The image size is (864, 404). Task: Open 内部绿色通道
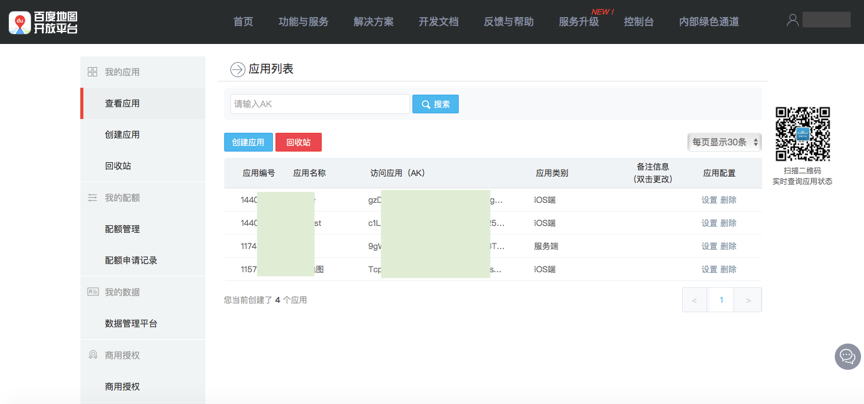click(x=709, y=22)
